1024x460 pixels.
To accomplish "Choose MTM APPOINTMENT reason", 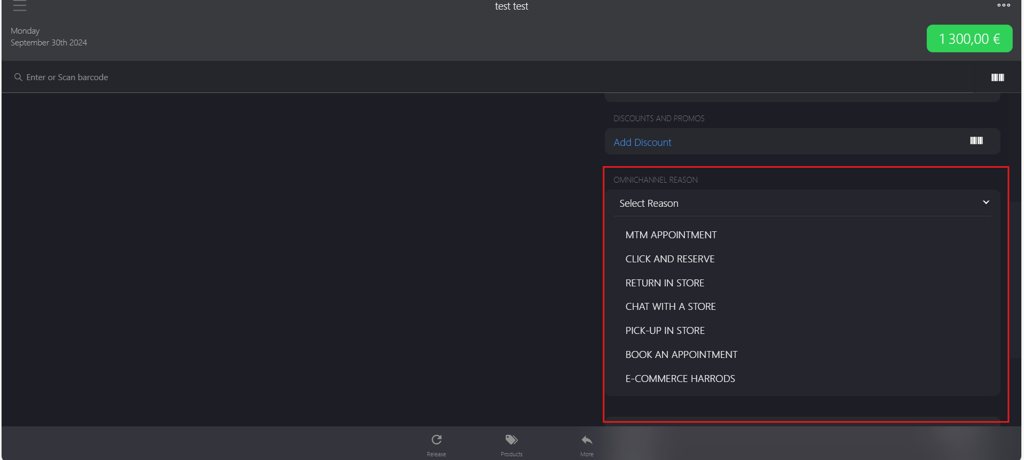I will coord(671,235).
